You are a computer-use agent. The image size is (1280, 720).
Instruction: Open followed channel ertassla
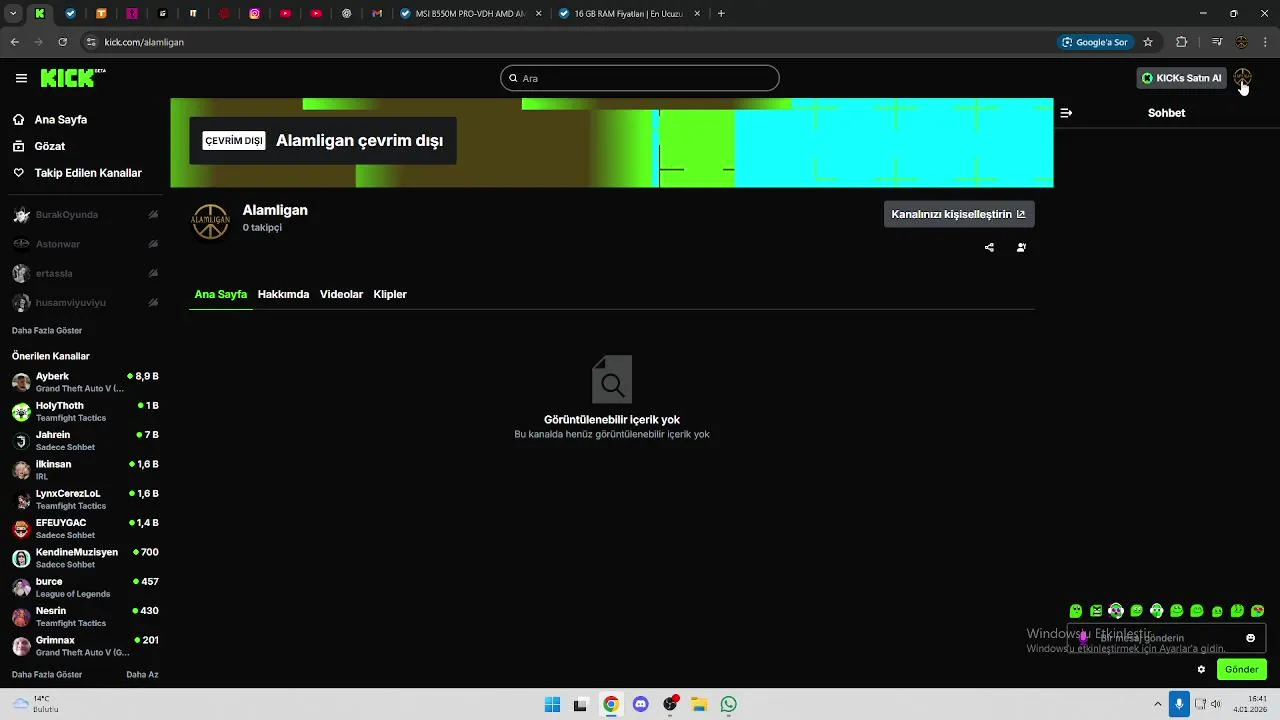pos(85,273)
